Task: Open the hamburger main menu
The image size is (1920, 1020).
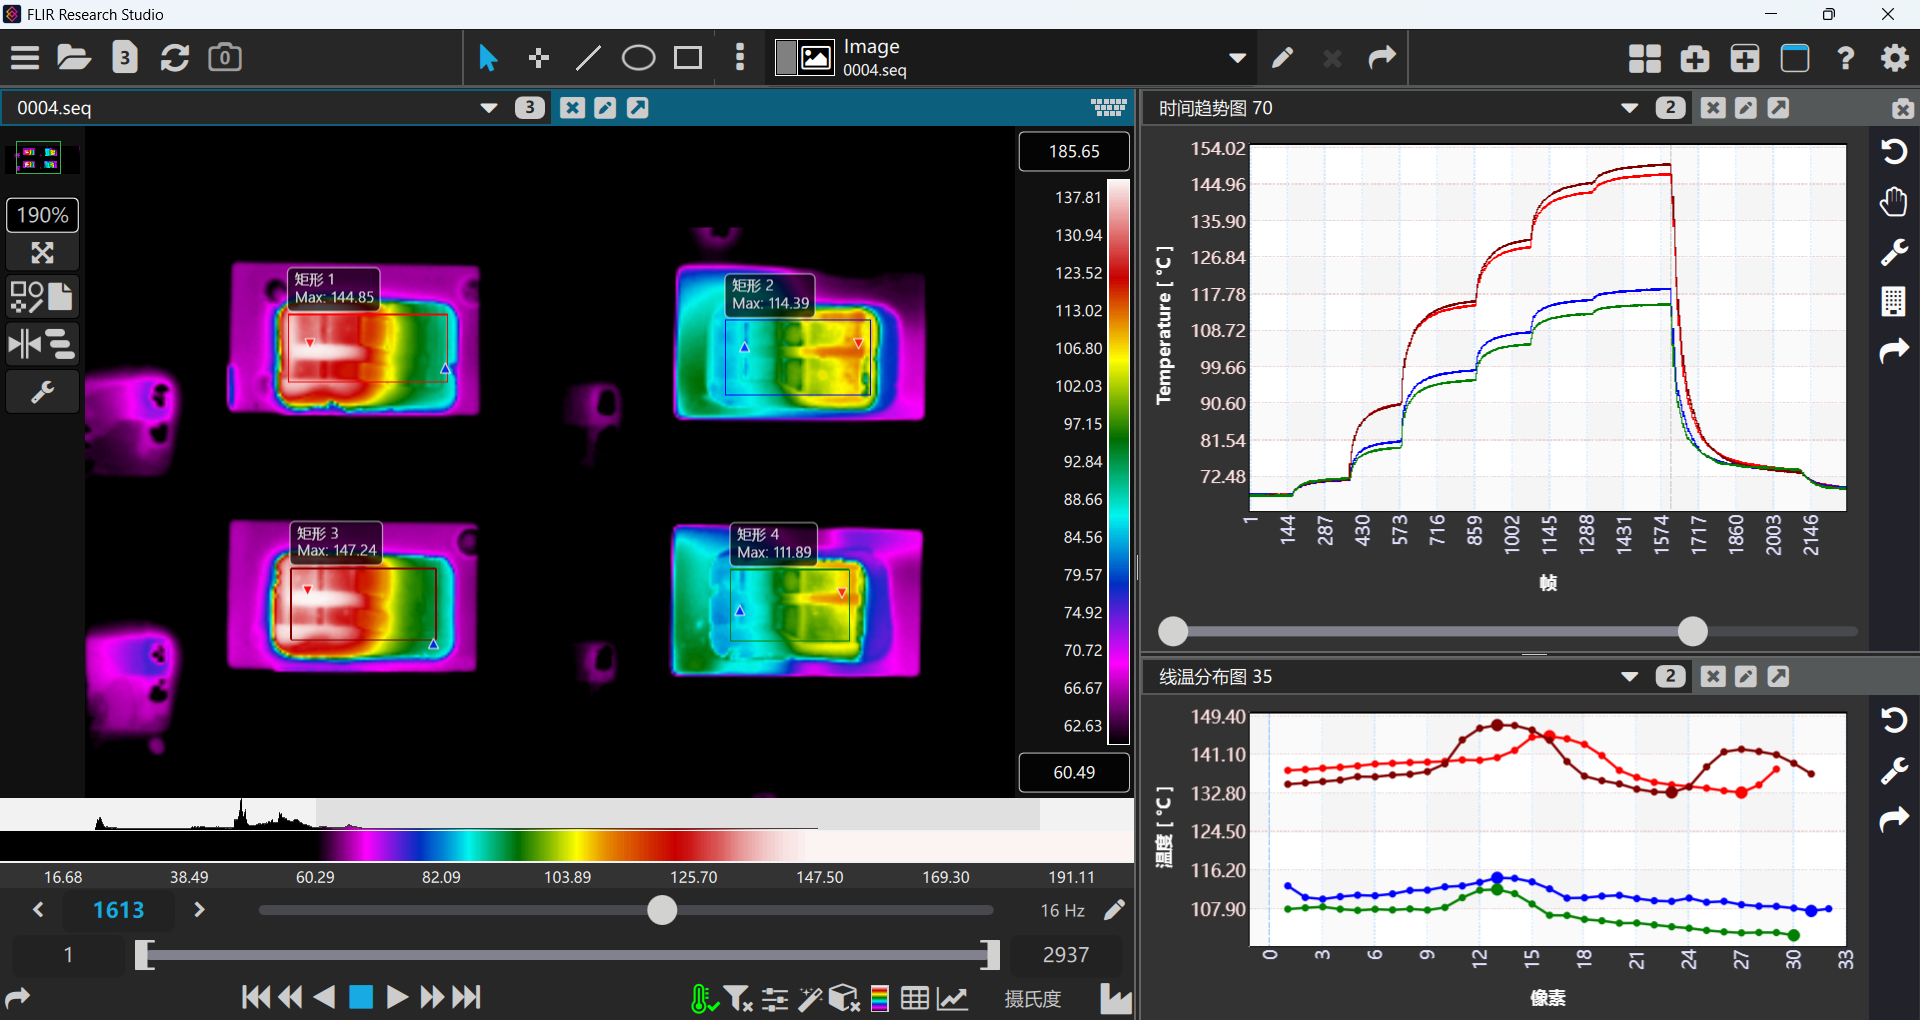Action: coord(25,58)
